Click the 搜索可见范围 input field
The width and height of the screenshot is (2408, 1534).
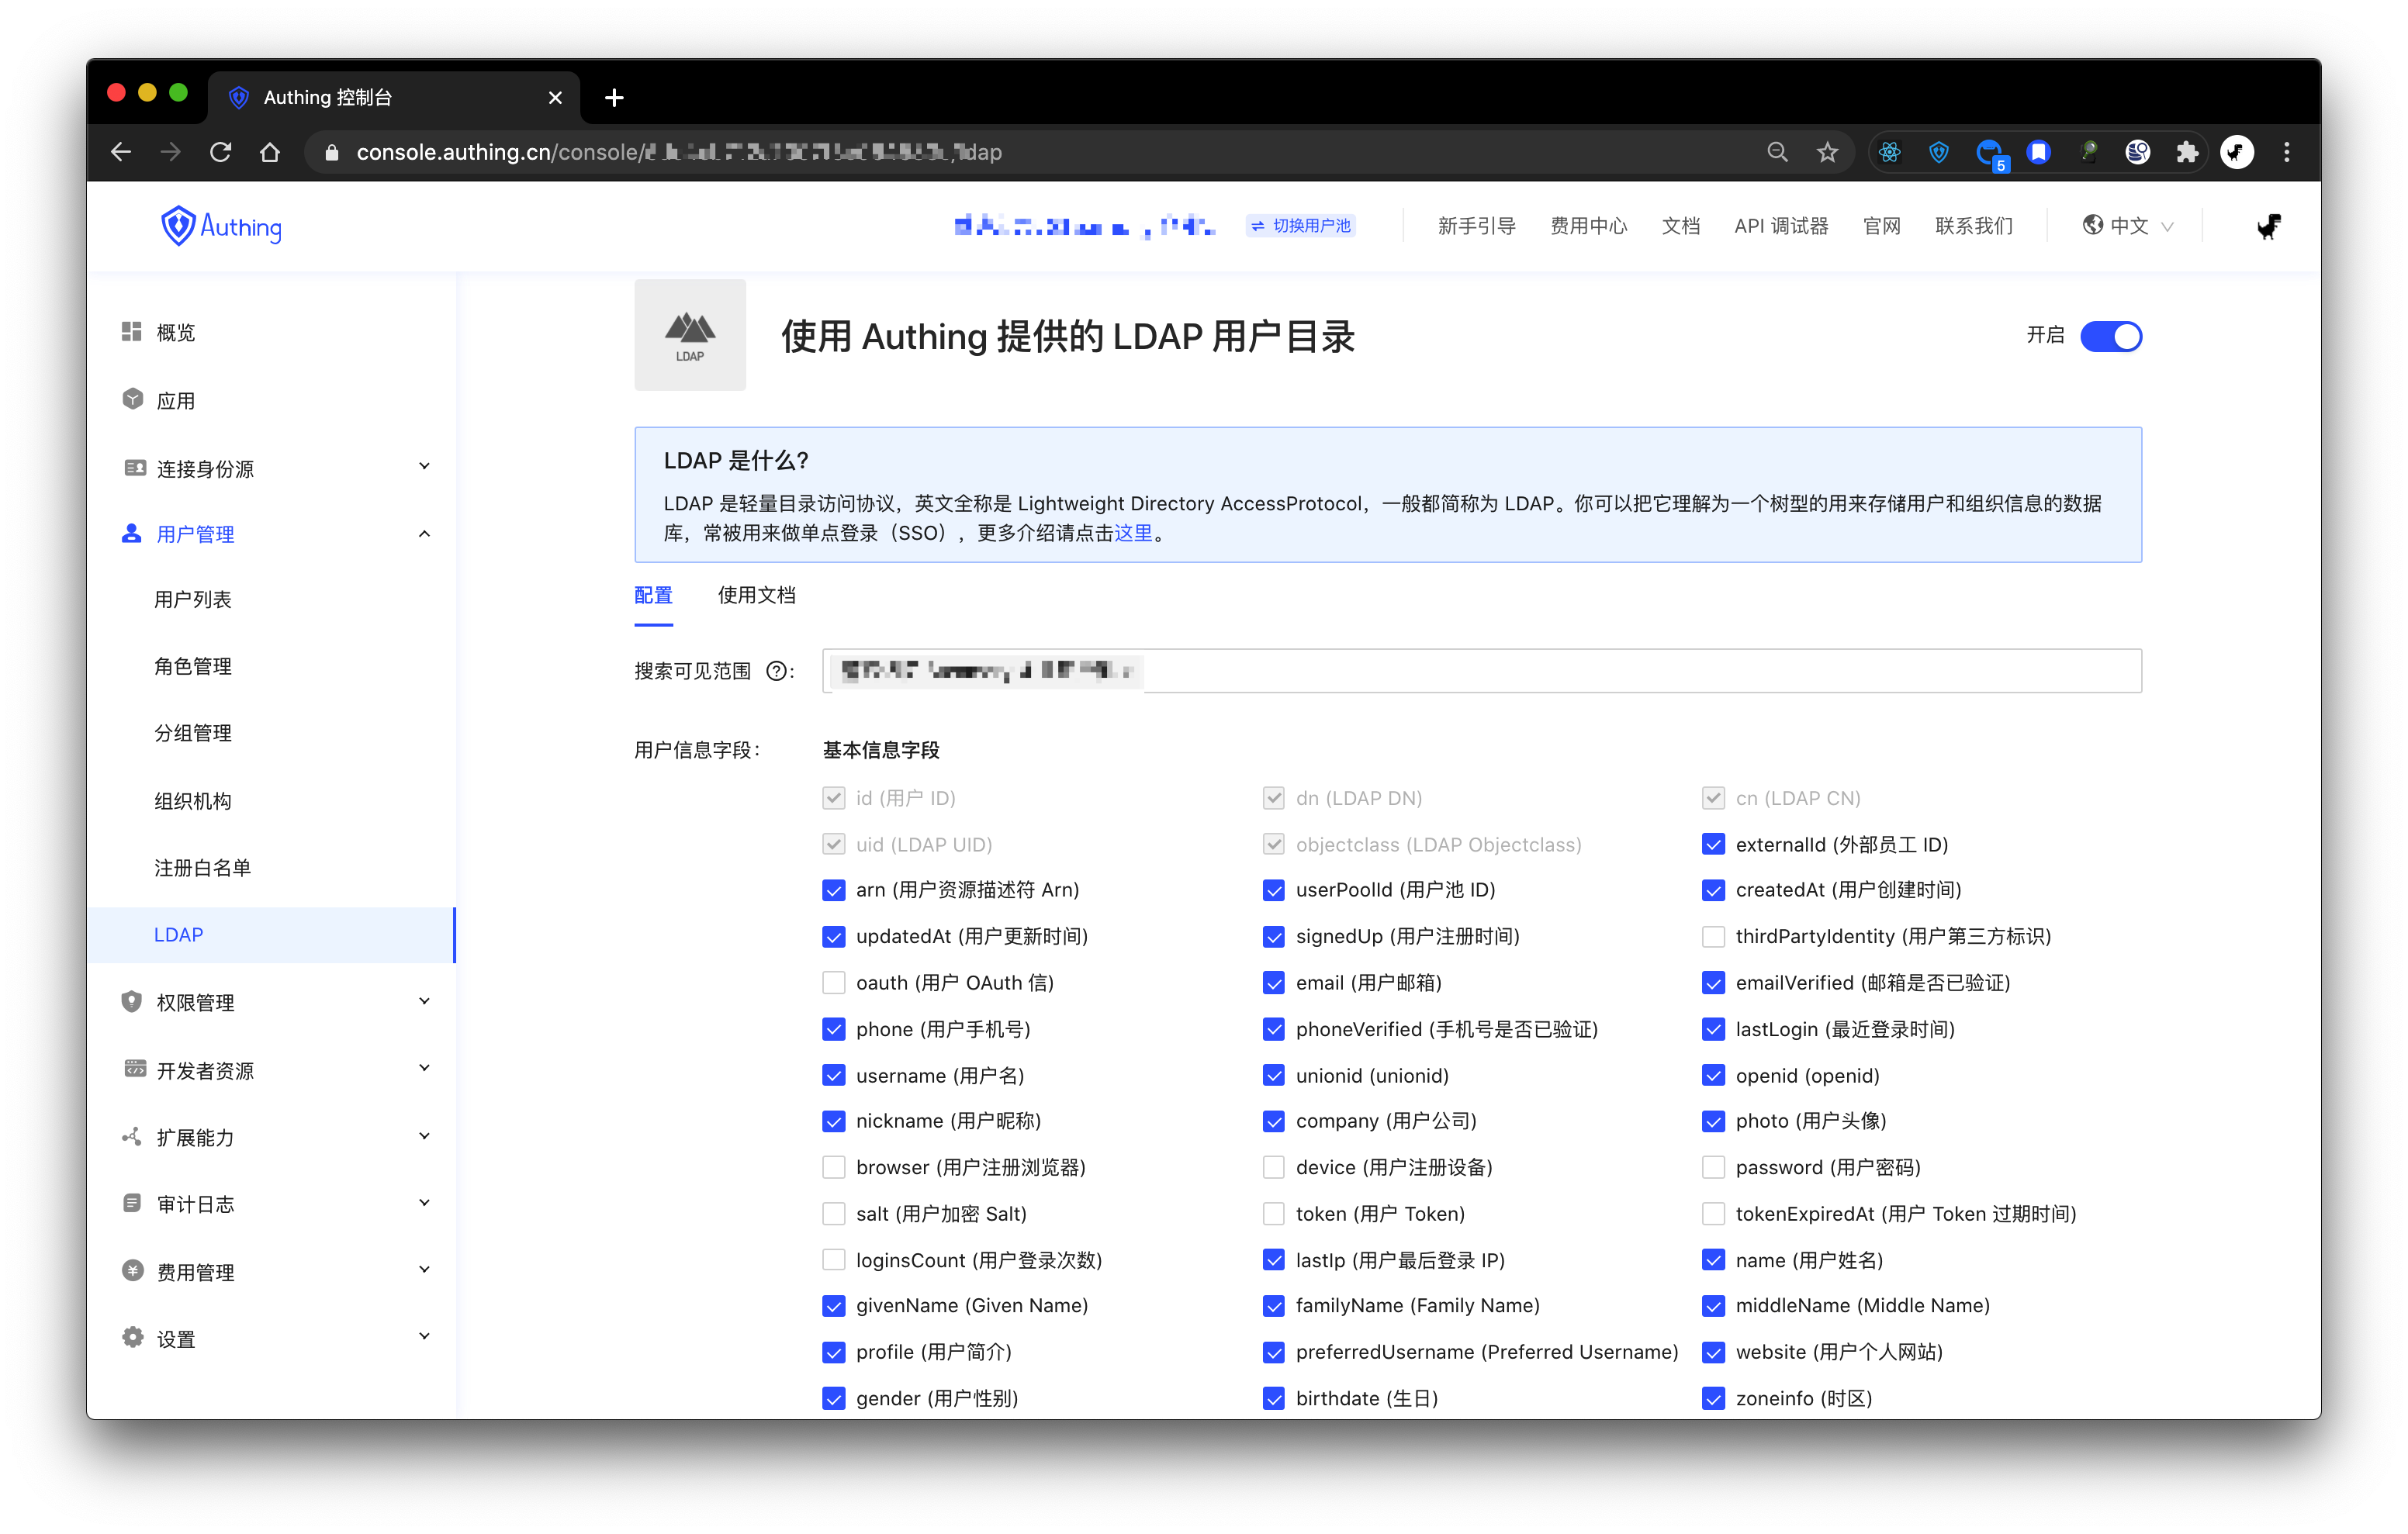click(x=1640, y=671)
